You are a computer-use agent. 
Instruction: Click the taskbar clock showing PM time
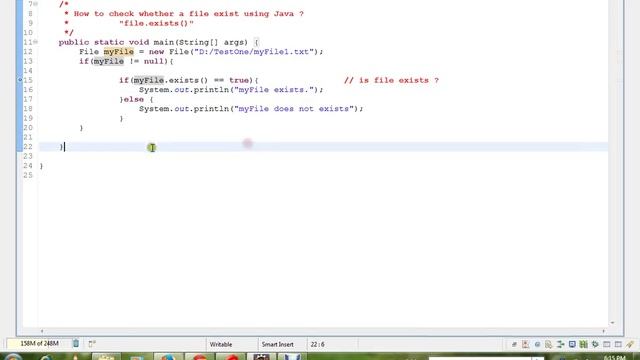coord(614,358)
